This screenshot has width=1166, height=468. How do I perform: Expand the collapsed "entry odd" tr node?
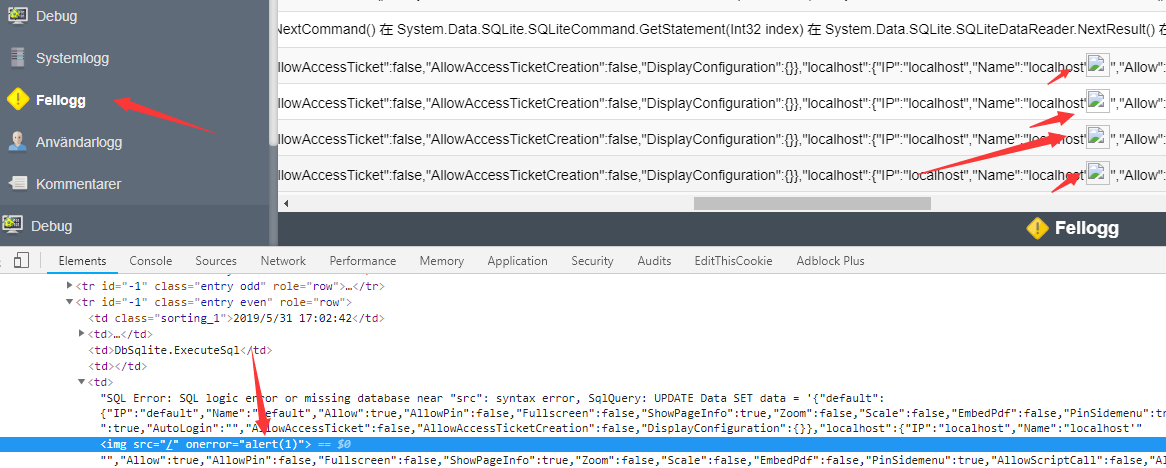pyautogui.click(x=70, y=285)
